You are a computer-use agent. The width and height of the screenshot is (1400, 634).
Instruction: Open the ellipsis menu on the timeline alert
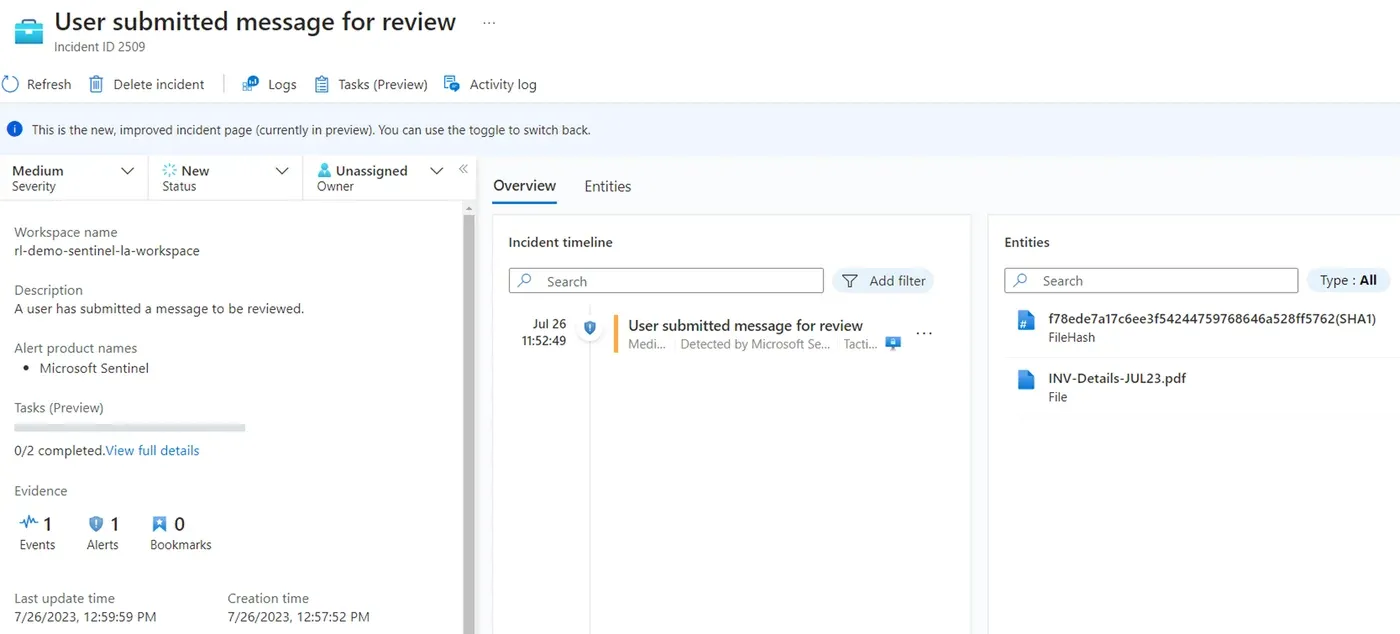(x=924, y=333)
